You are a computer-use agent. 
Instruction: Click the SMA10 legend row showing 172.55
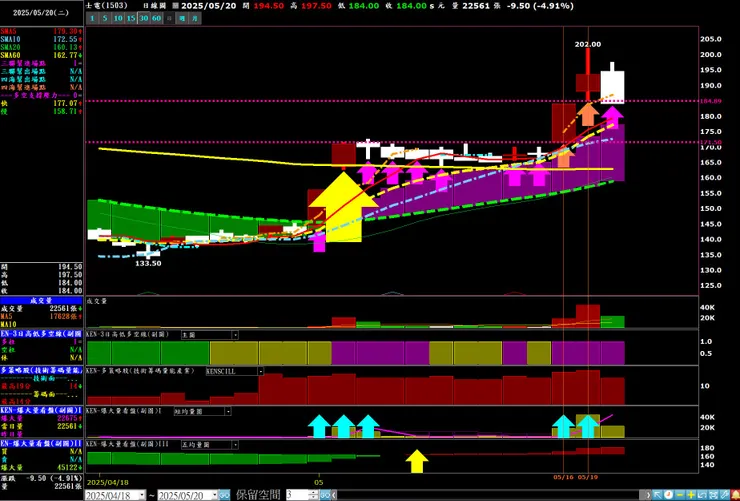coord(42,39)
